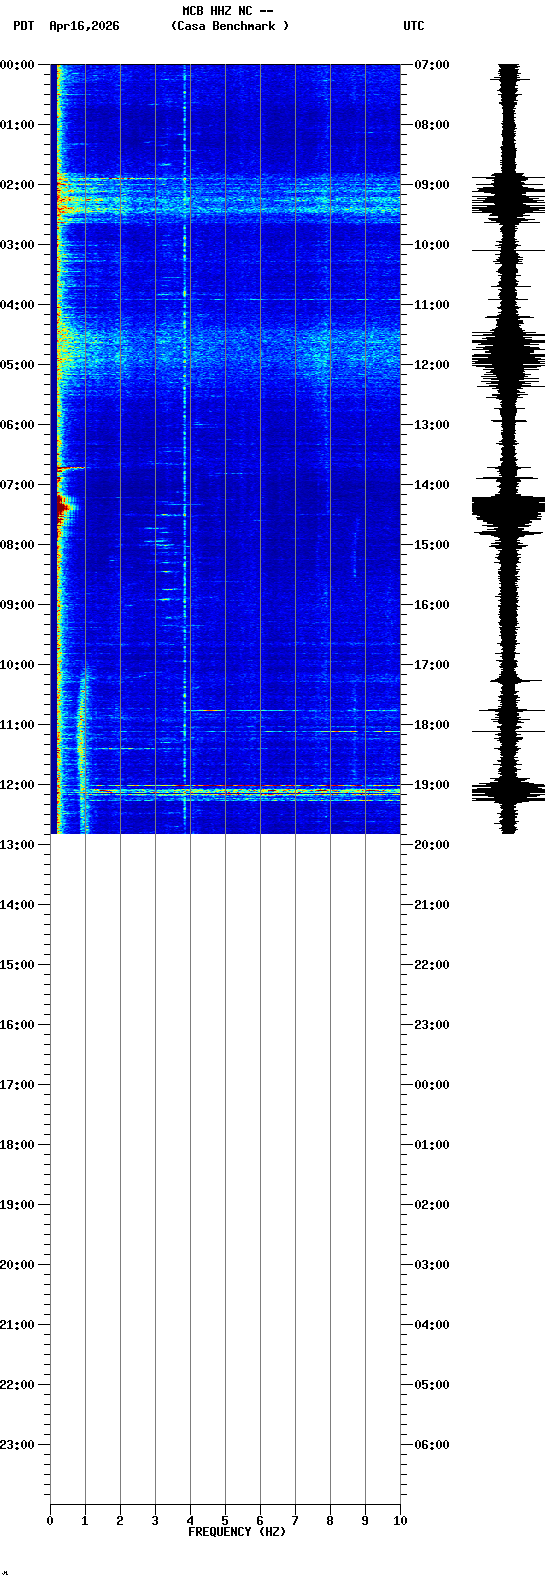
Task: Click the UTC time label '03:00'
Action: click(432, 1265)
